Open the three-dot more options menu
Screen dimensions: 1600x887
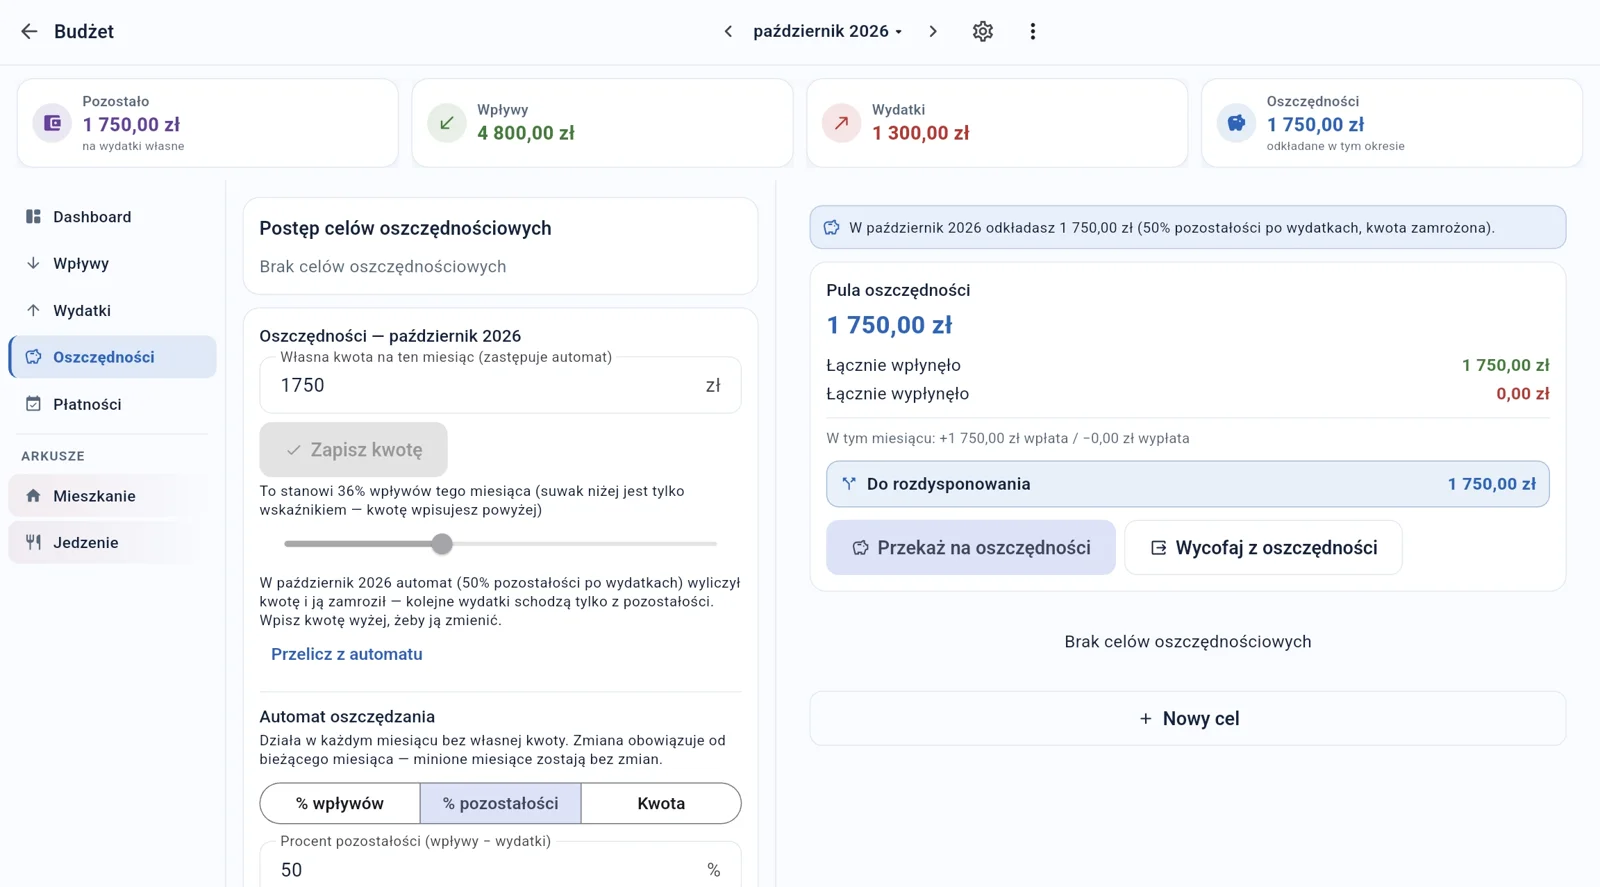1033,31
